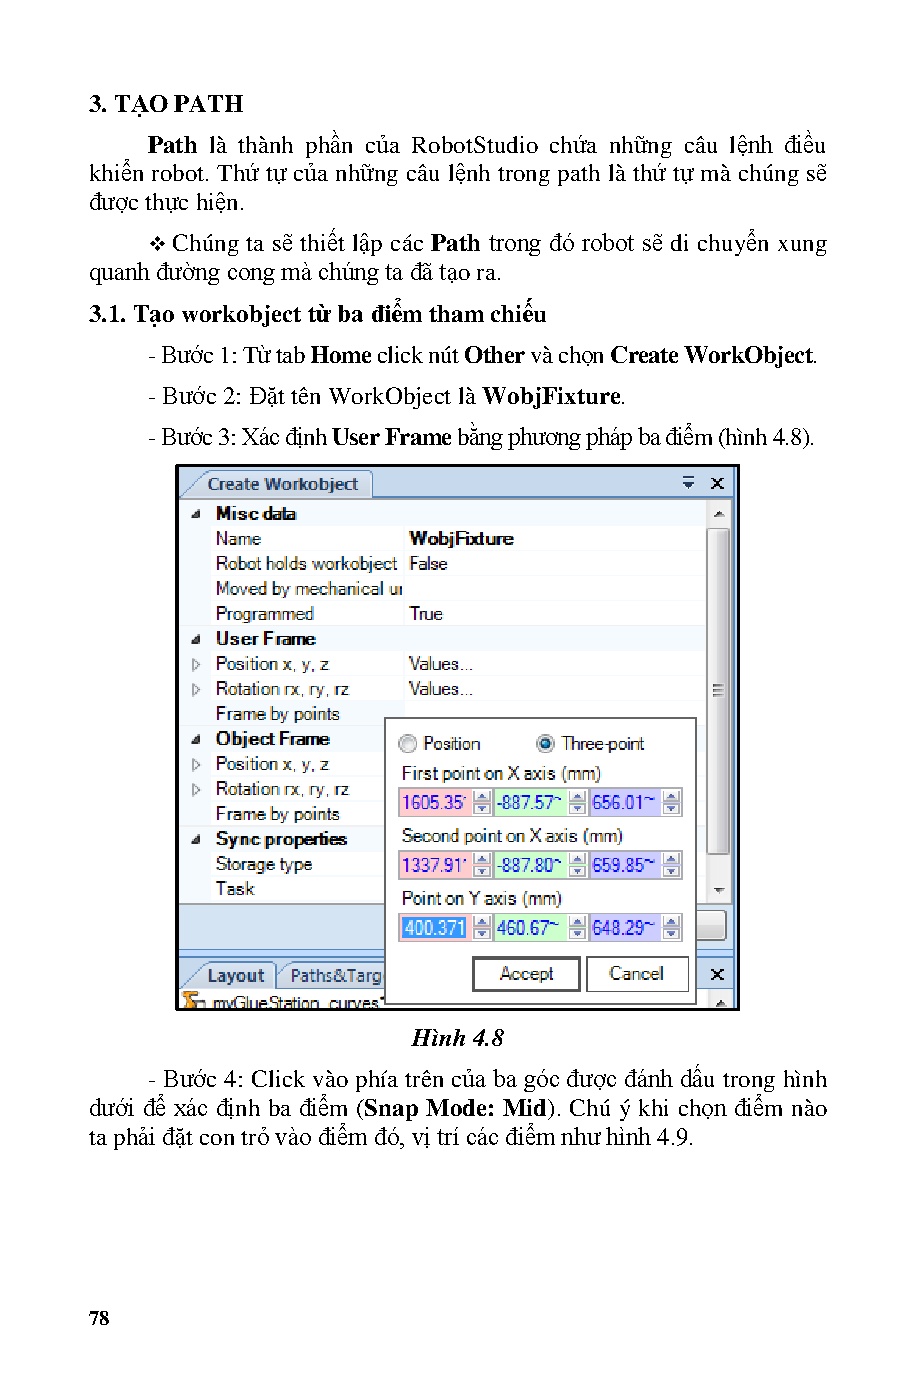
Task: Collapse the Misc data section
Action: tap(196, 514)
